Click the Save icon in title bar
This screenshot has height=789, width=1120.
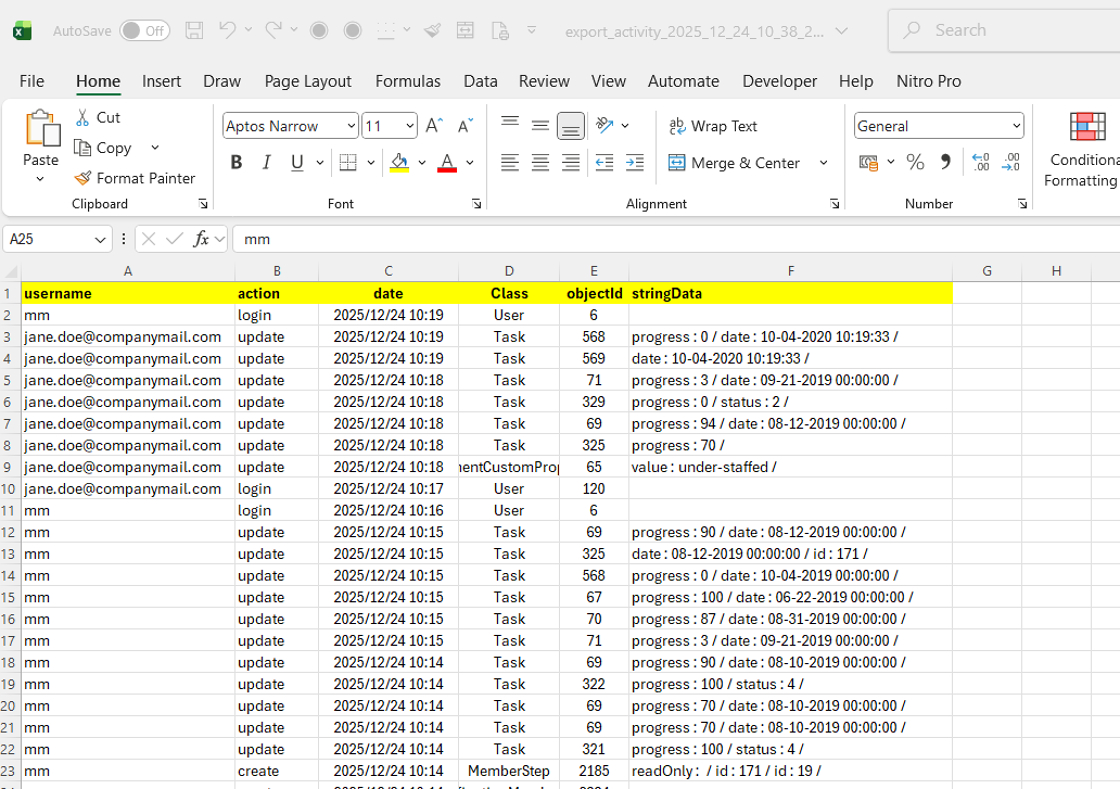click(195, 30)
